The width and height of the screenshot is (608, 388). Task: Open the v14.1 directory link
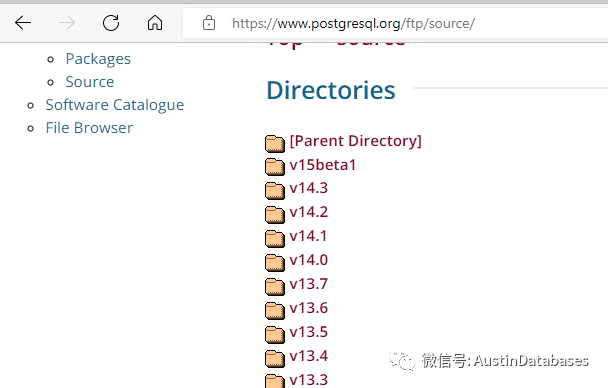pos(308,236)
